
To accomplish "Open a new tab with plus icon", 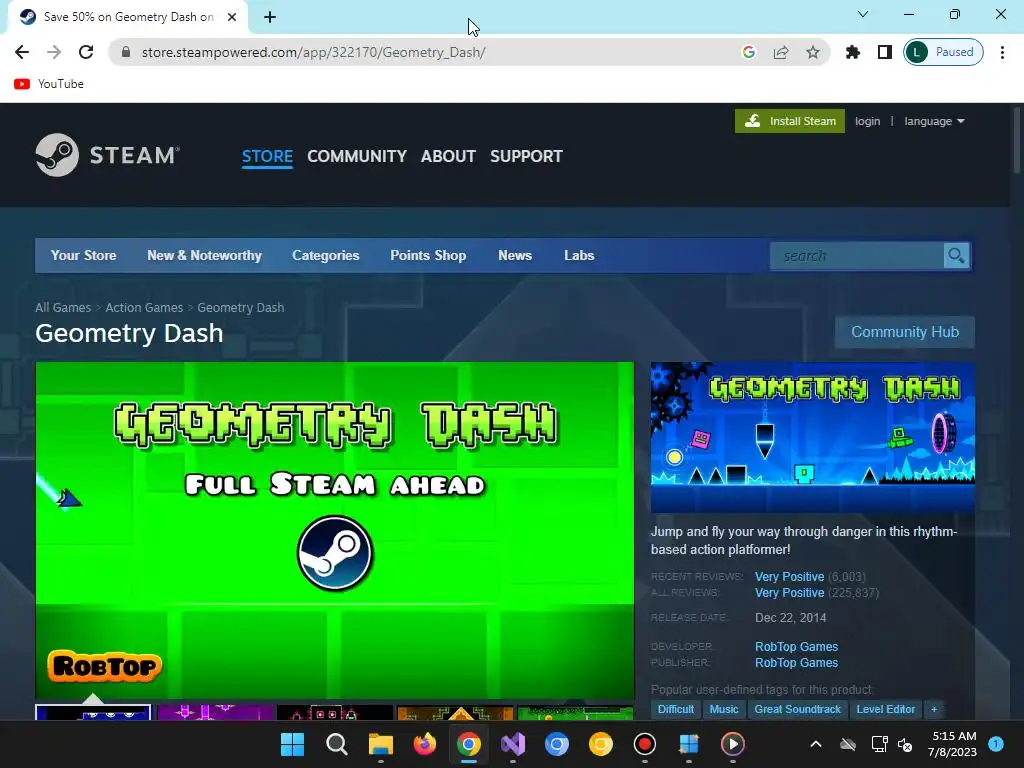I will tap(270, 17).
